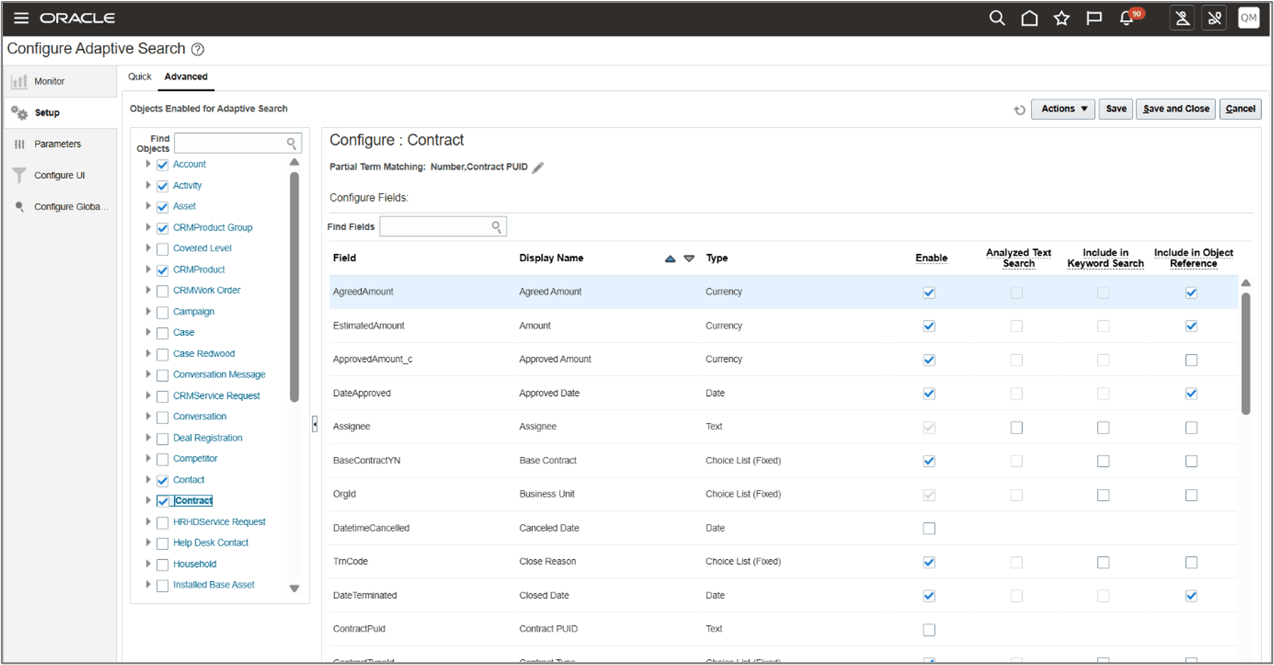The width and height of the screenshot is (1274, 665).
Task: Switch to the Quick tab
Action: (139, 76)
